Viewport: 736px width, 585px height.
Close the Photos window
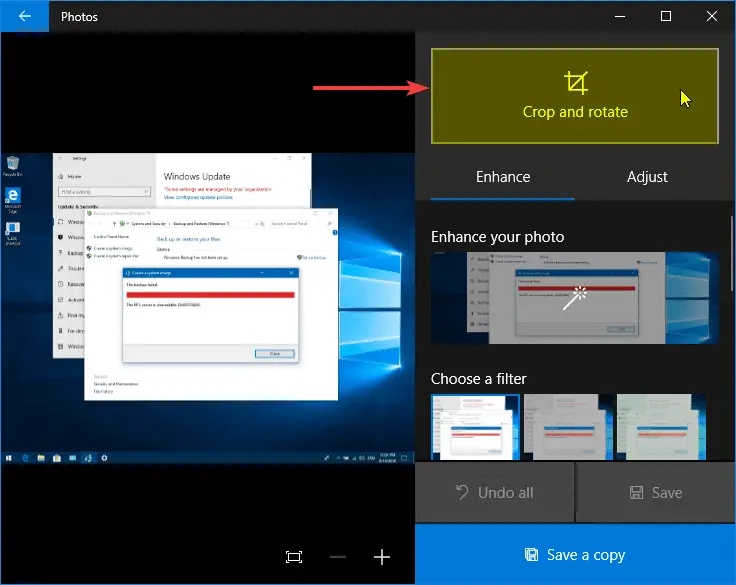(x=712, y=16)
